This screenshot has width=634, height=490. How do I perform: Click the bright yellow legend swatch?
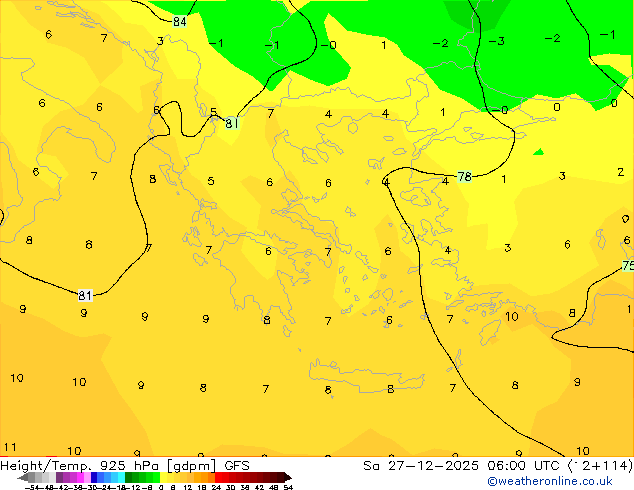coord(164,477)
